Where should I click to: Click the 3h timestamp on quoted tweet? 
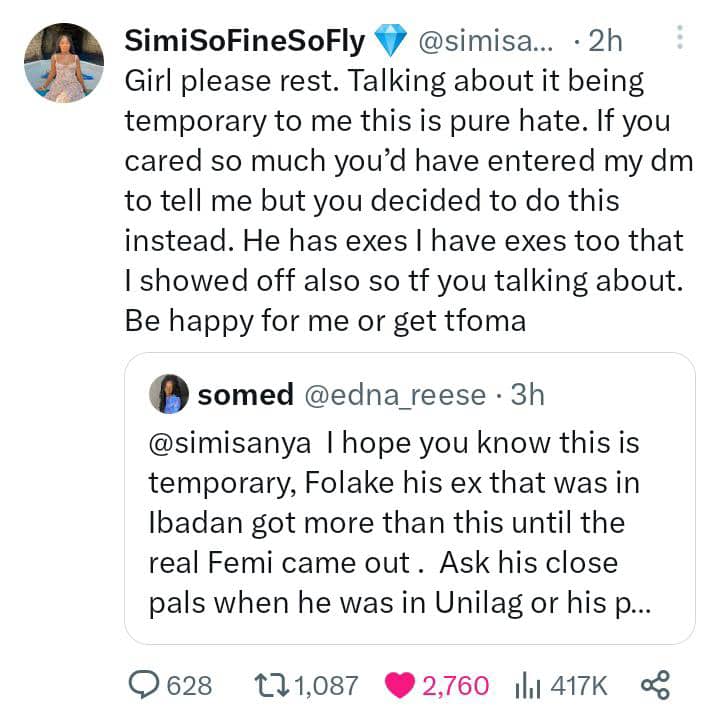(x=527, y=395)
